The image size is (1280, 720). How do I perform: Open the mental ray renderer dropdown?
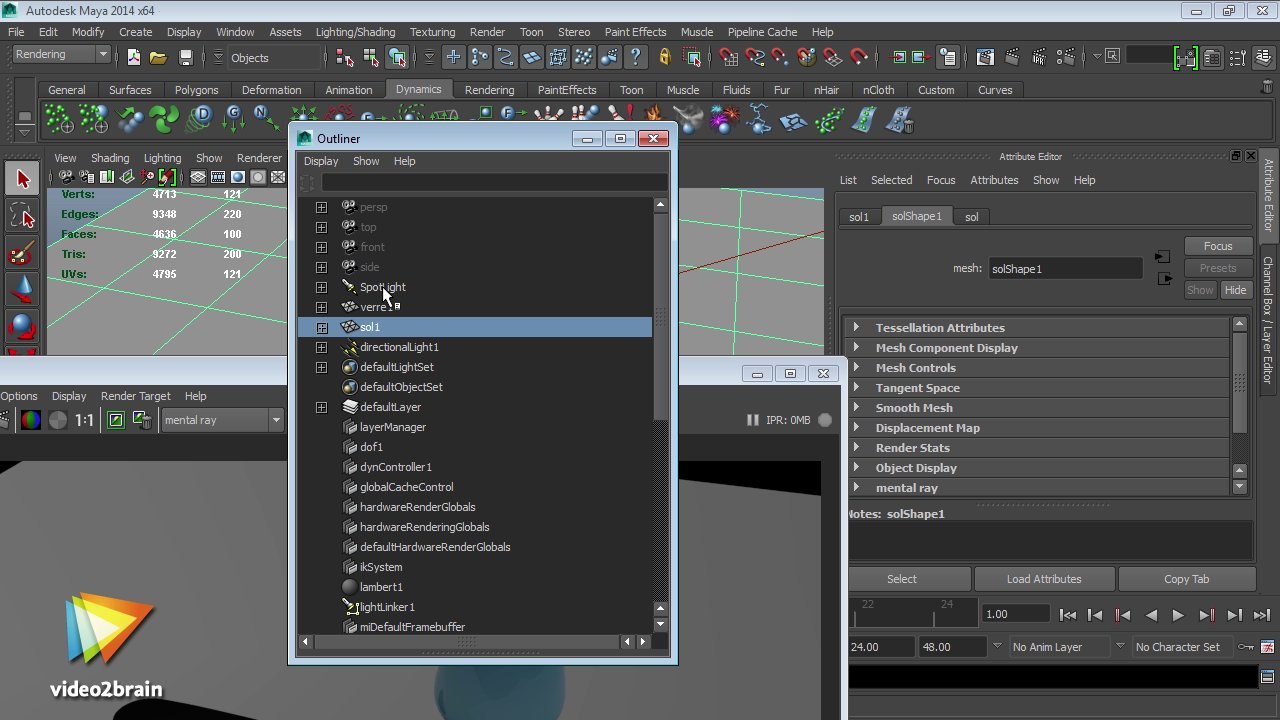(x=222, y=420)
